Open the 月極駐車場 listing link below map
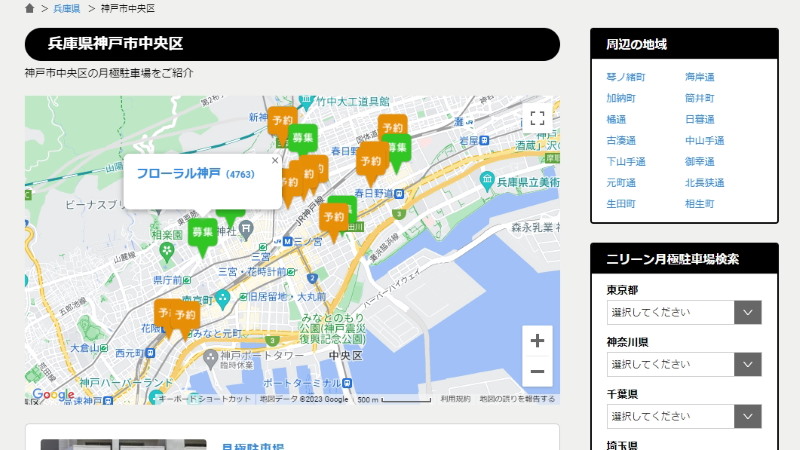The width and height of the screenshot is (800, 450). click(253, 446)
